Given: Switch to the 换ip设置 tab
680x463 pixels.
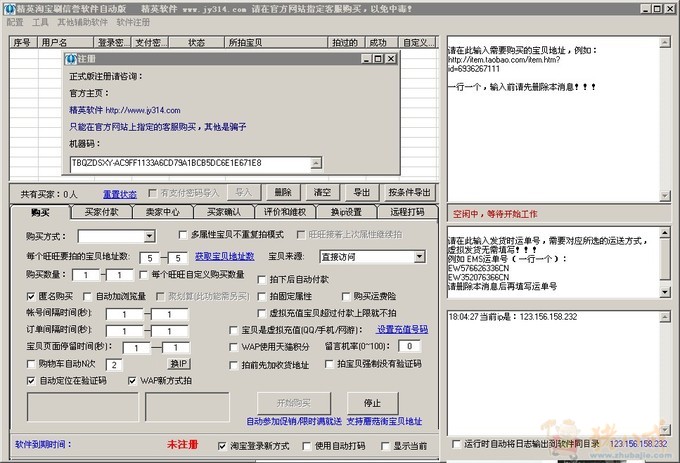Looking at the screenshot, I should pos(346,212).
